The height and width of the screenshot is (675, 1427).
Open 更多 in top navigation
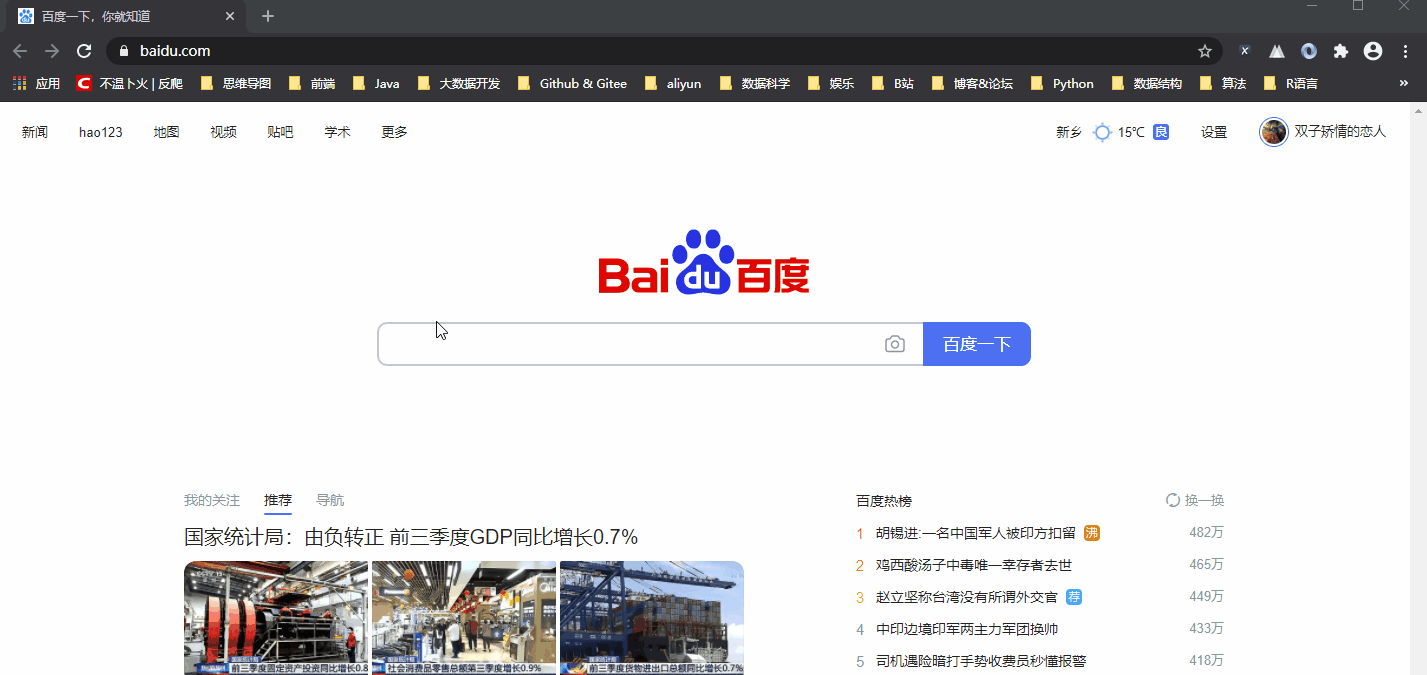(394, 132)
